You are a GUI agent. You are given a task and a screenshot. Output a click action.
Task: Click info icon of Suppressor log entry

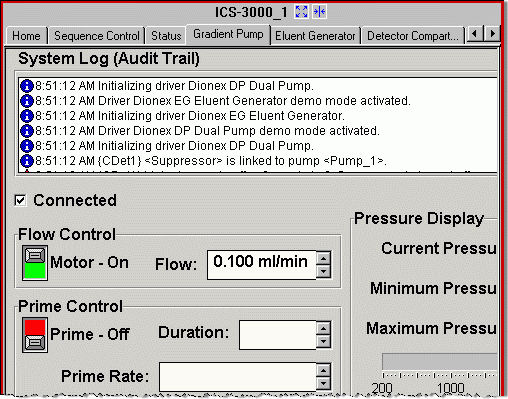[x=27, y=161]
